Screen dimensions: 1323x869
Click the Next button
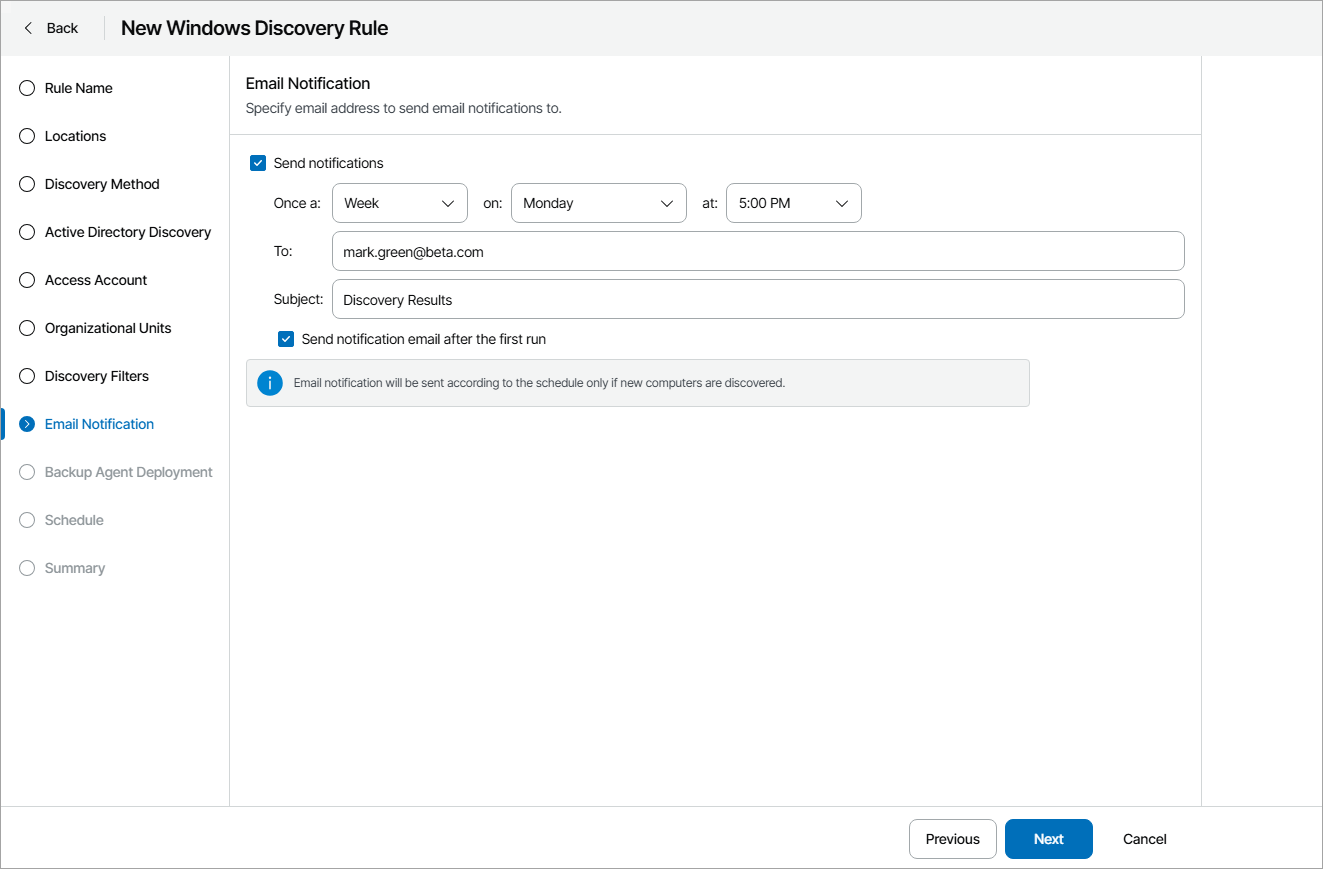click(x=1048, y=839)
